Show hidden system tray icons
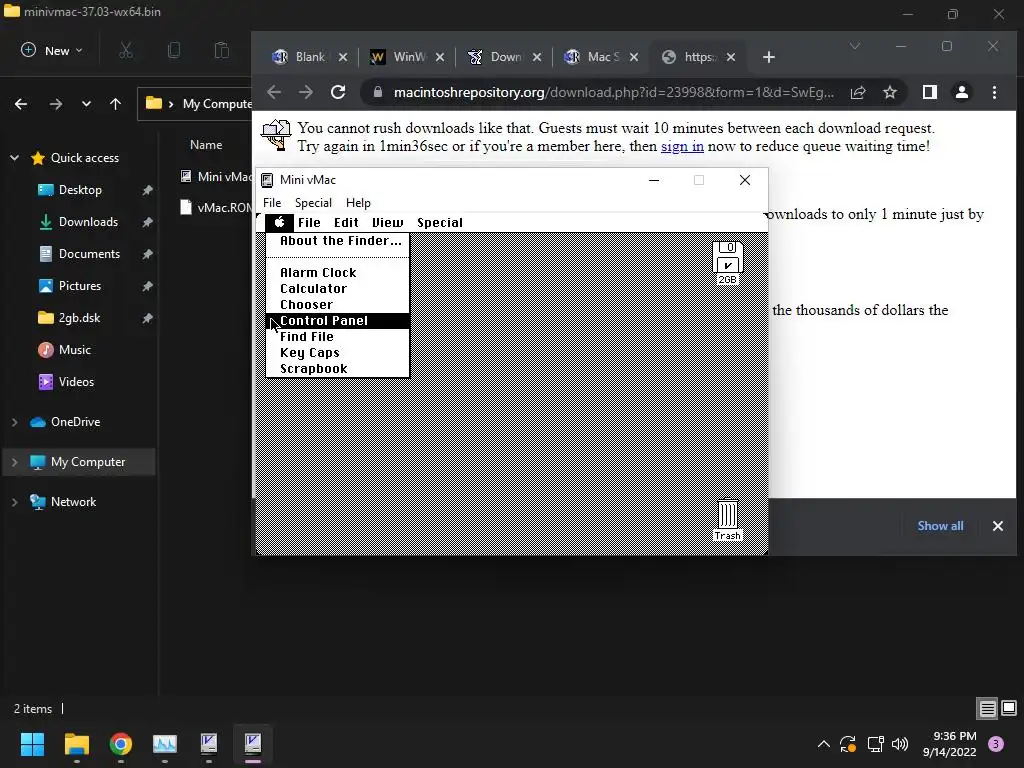 tap(824, 744)
